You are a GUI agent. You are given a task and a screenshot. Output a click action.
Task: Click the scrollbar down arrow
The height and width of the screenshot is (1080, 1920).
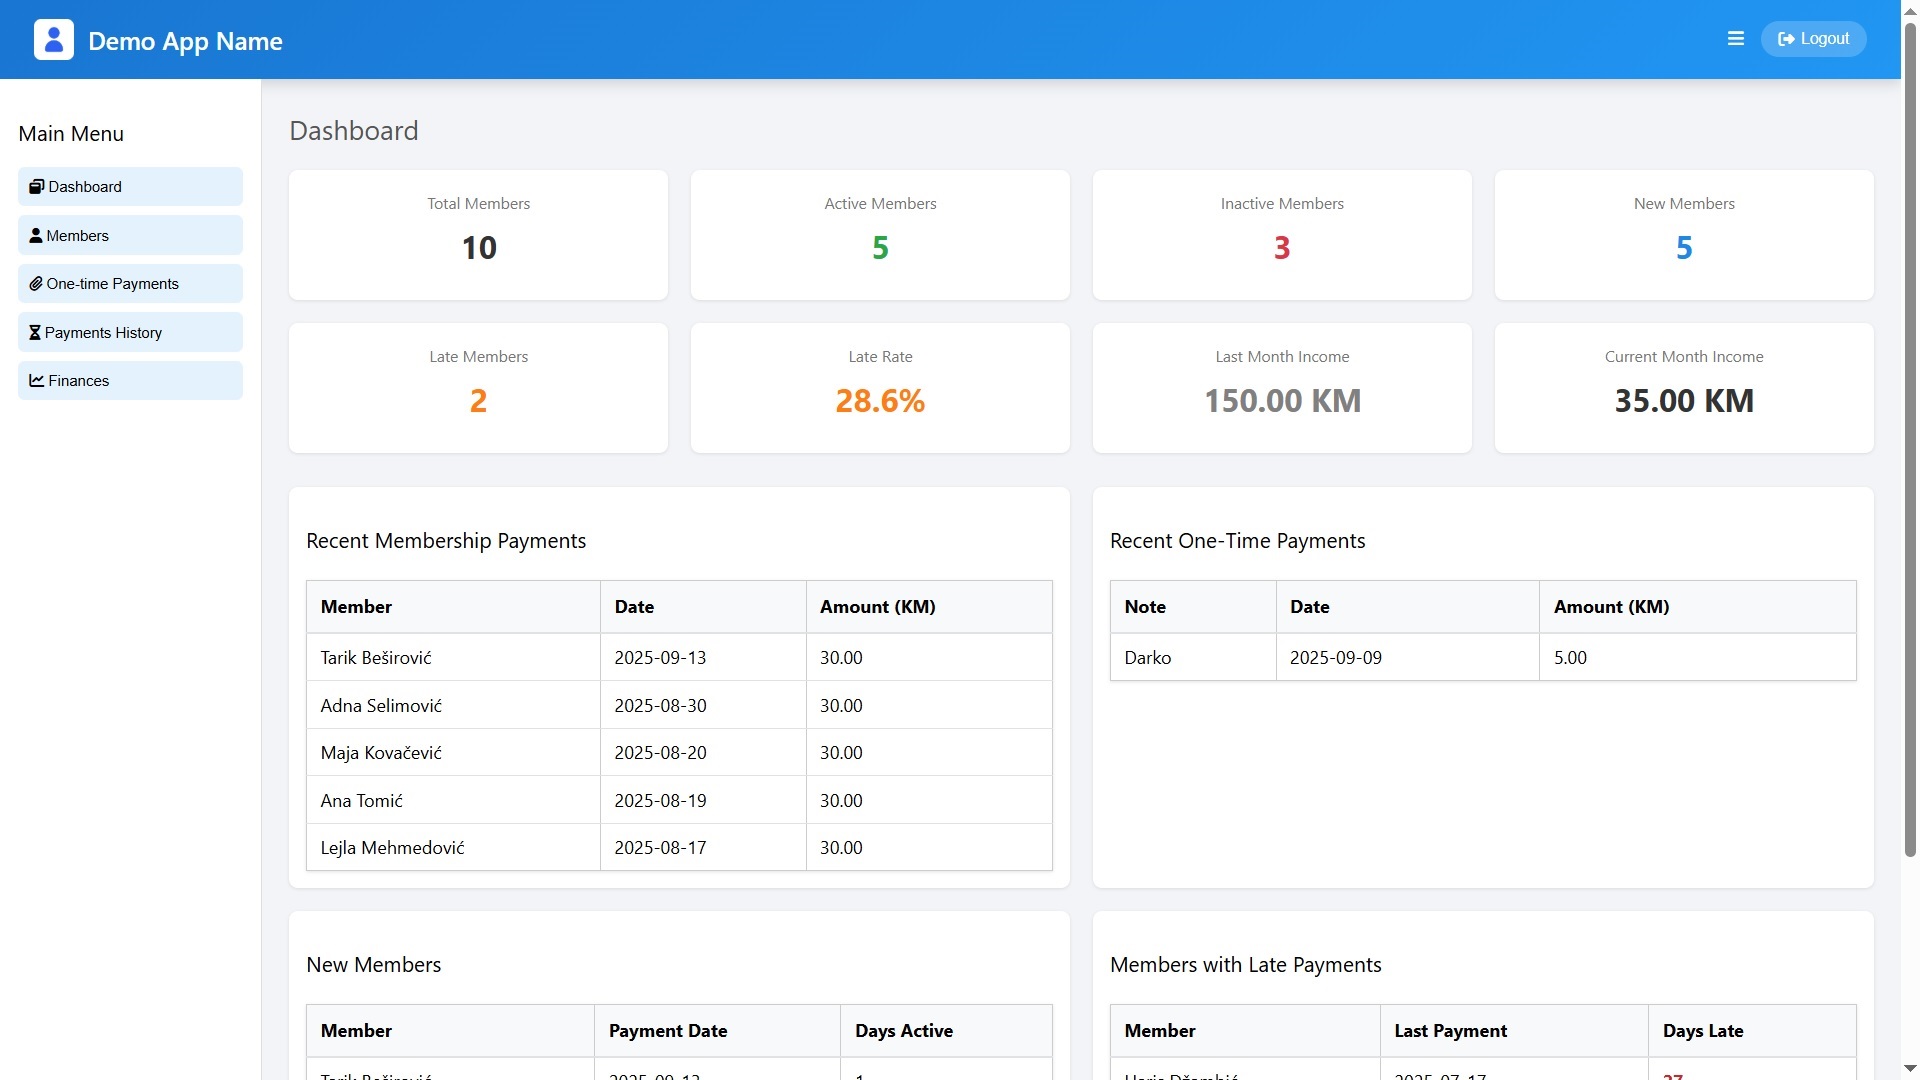pyautogui.click(x=1910, y=1069)
